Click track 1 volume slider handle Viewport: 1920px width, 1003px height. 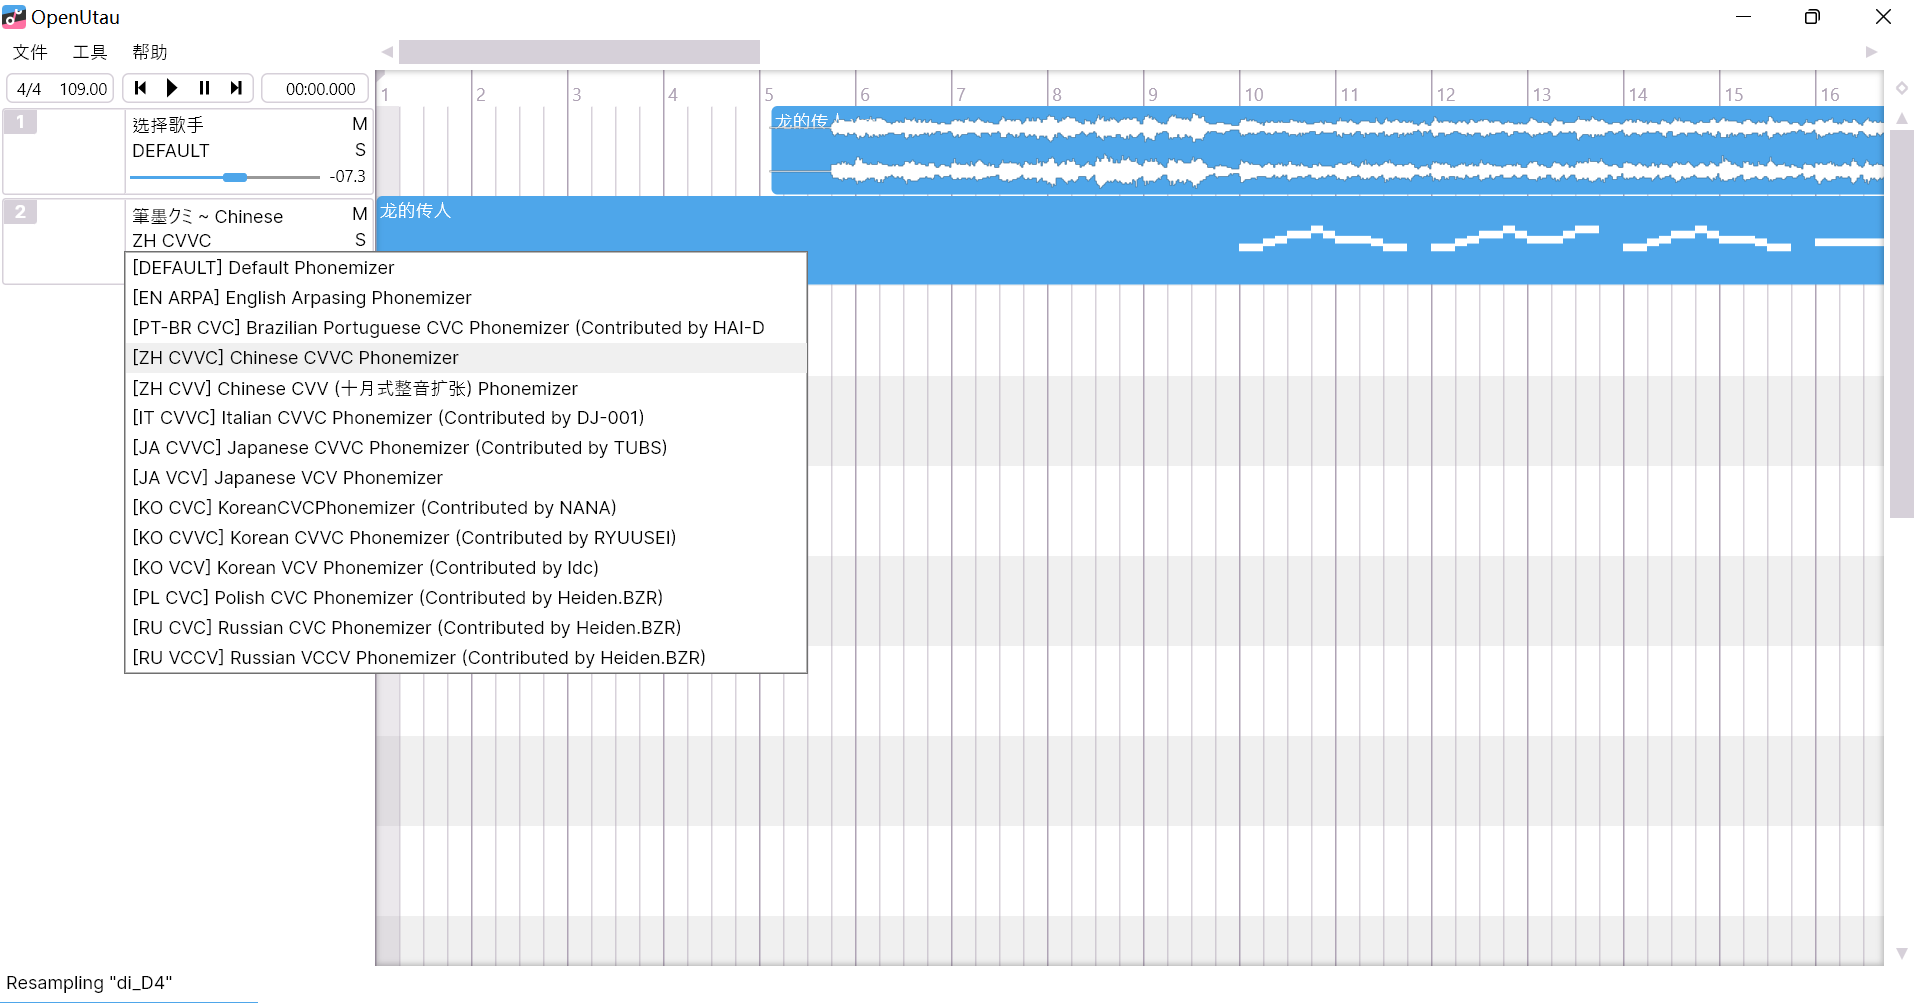235,177
